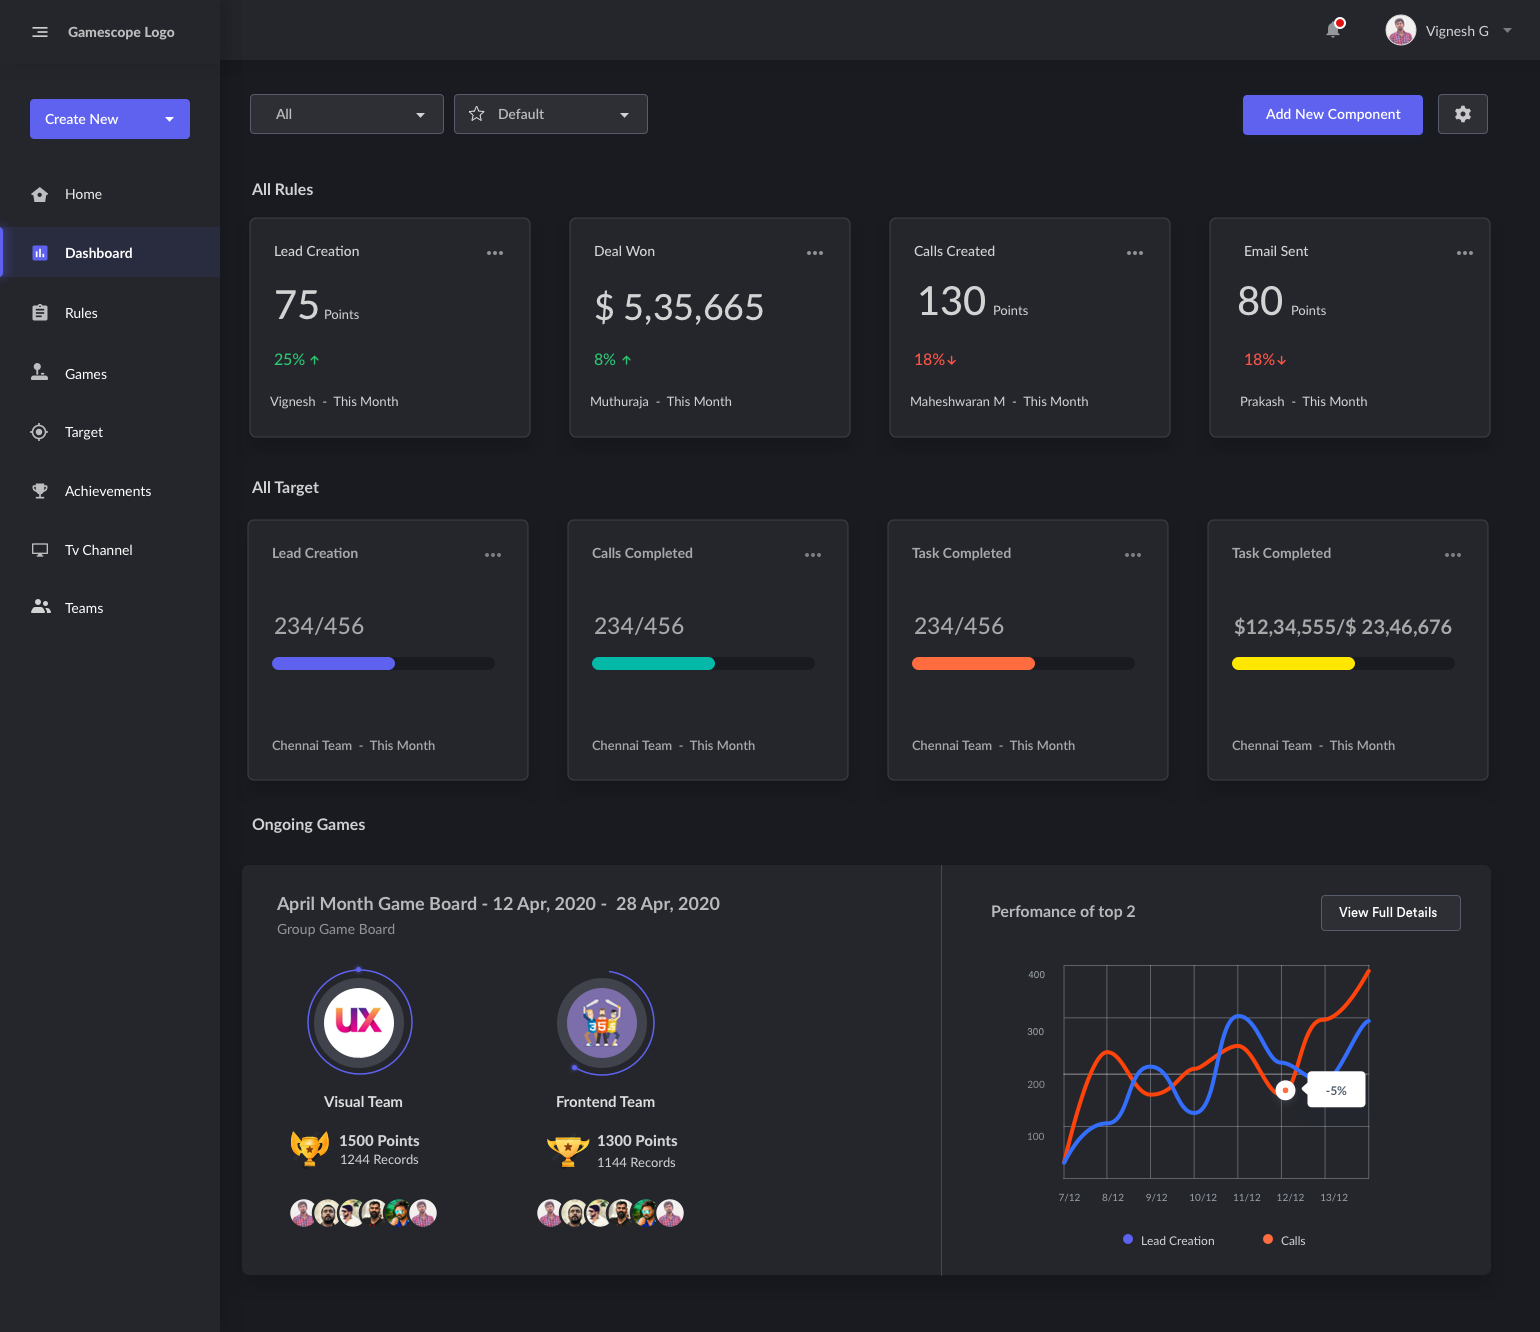Viewport: 1540px width, 1332px height.
Task: Click the Visual Team trophy icon
Action: (x=310, y=1148)
